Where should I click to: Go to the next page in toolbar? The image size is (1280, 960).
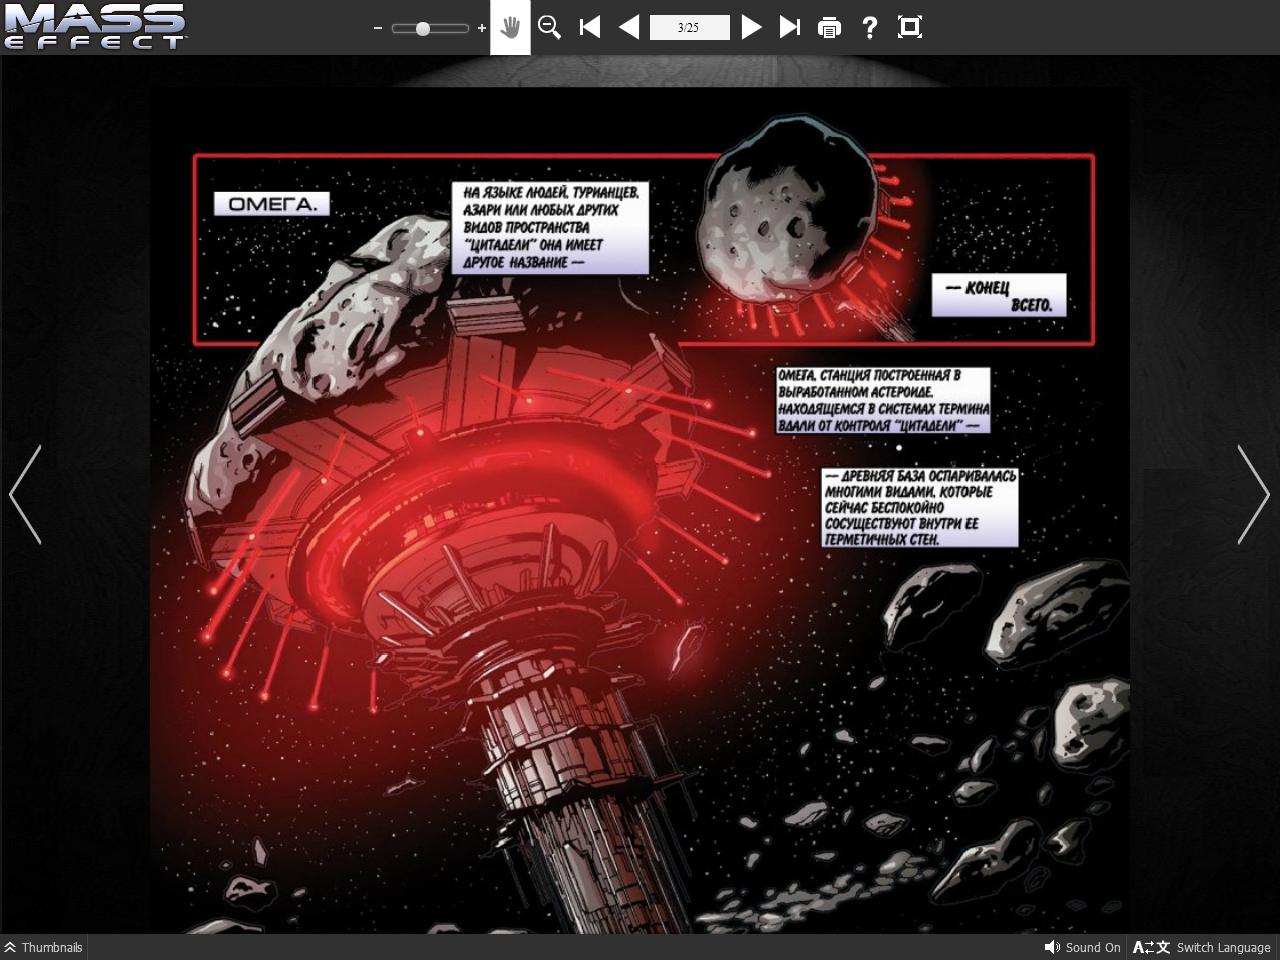coord(751,27)
